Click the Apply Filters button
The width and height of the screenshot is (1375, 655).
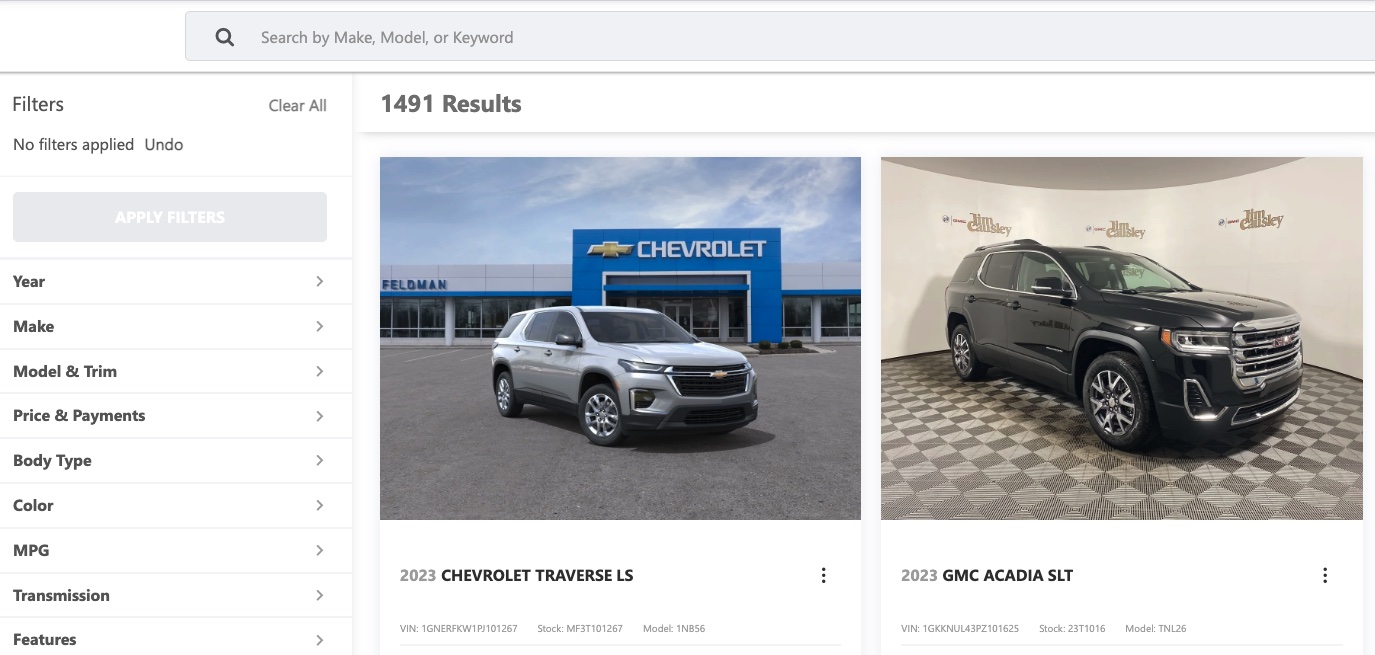pyautogui.click(x=170, y=217)
